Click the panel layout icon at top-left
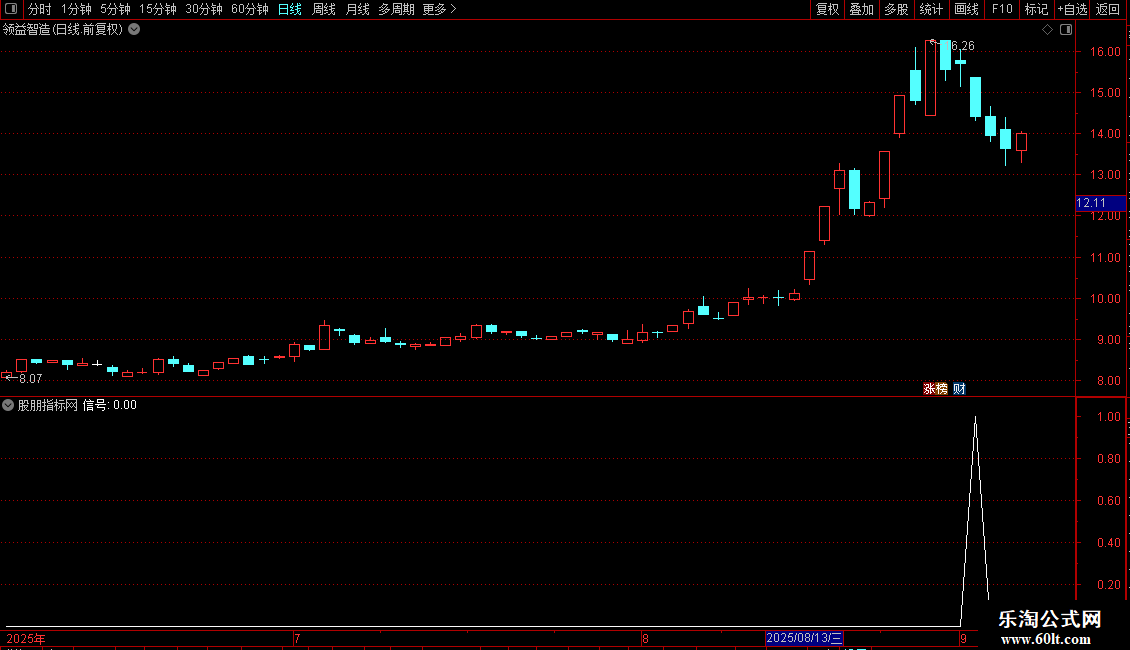Image resolution: width=1130 pixels, height=650 pixels. tap(11, 9)
